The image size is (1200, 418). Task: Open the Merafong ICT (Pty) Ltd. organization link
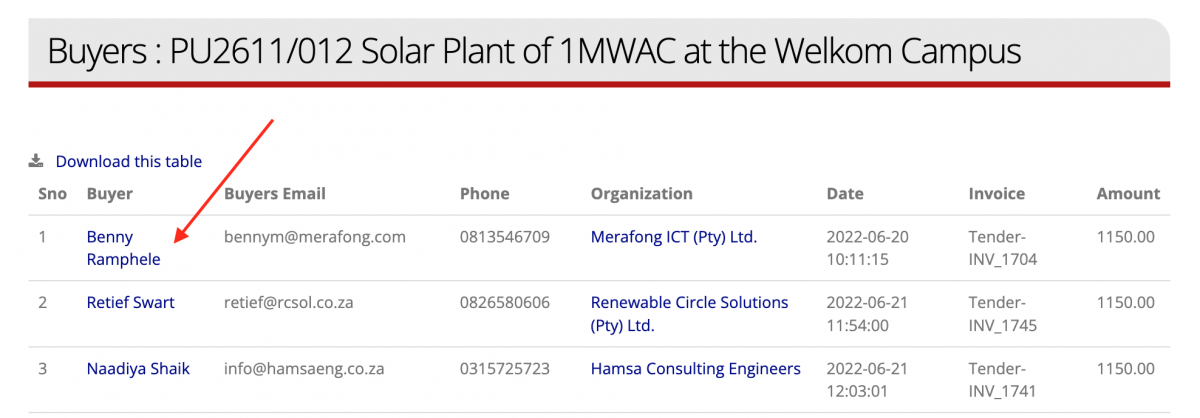[673, 237]
